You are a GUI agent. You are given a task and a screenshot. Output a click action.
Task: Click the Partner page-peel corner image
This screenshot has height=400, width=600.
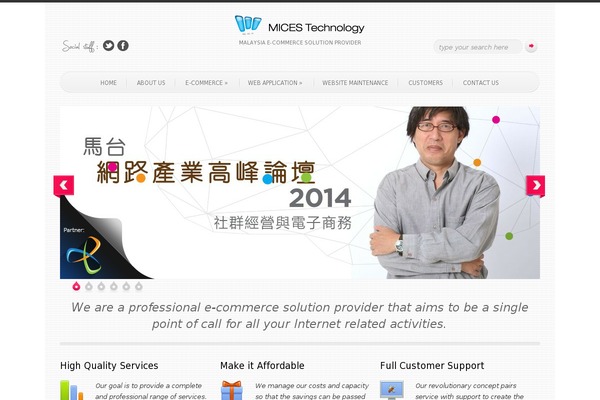tap(99, 239)
